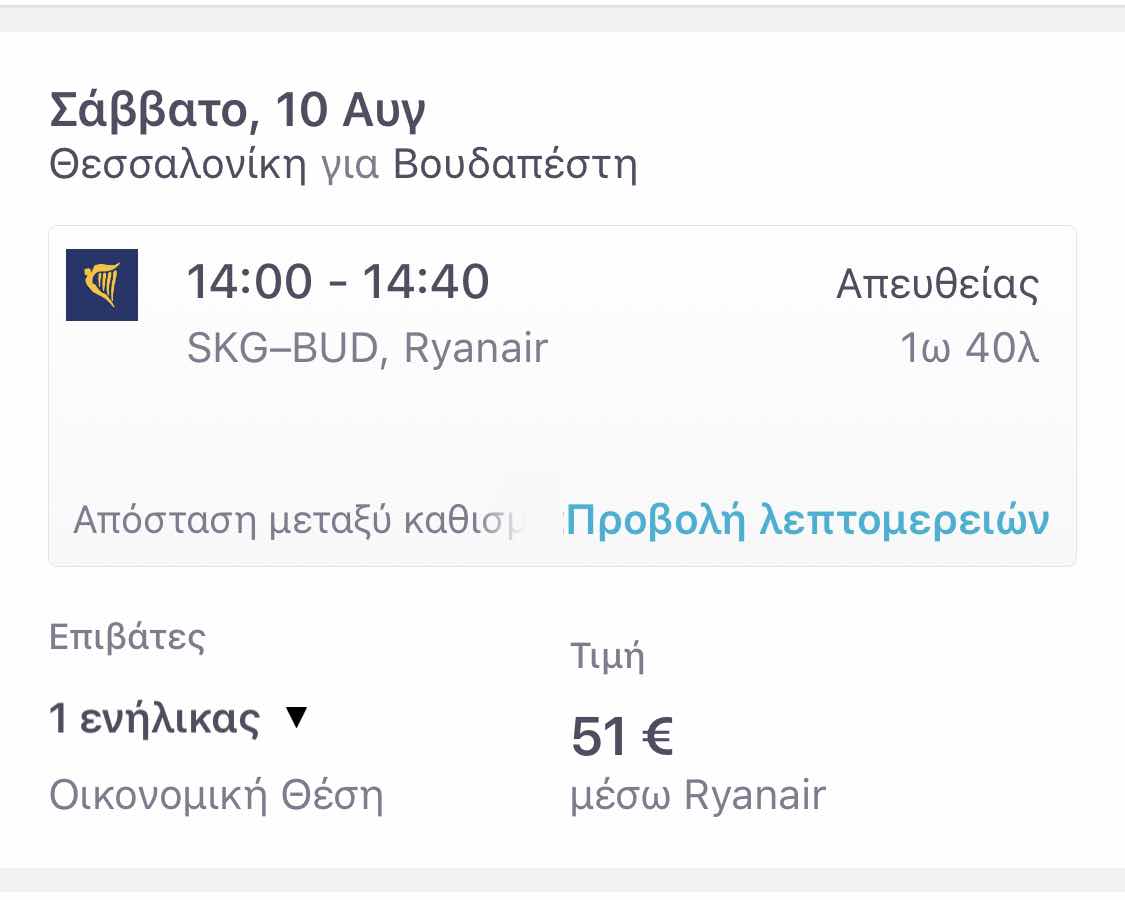Click the Επιβάτες label
Viewport: 1125px width, 900px height.
click(x=127, y=637)
